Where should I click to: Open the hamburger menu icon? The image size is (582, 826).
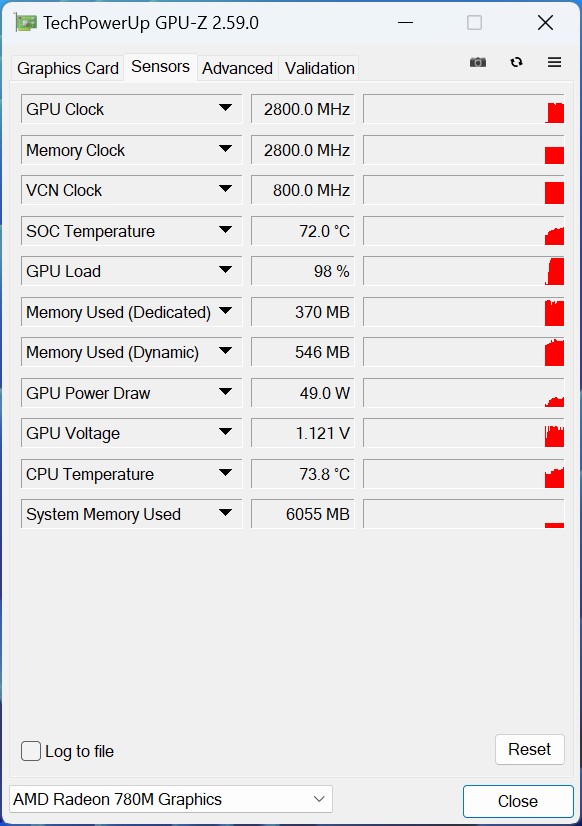(554, 62)
